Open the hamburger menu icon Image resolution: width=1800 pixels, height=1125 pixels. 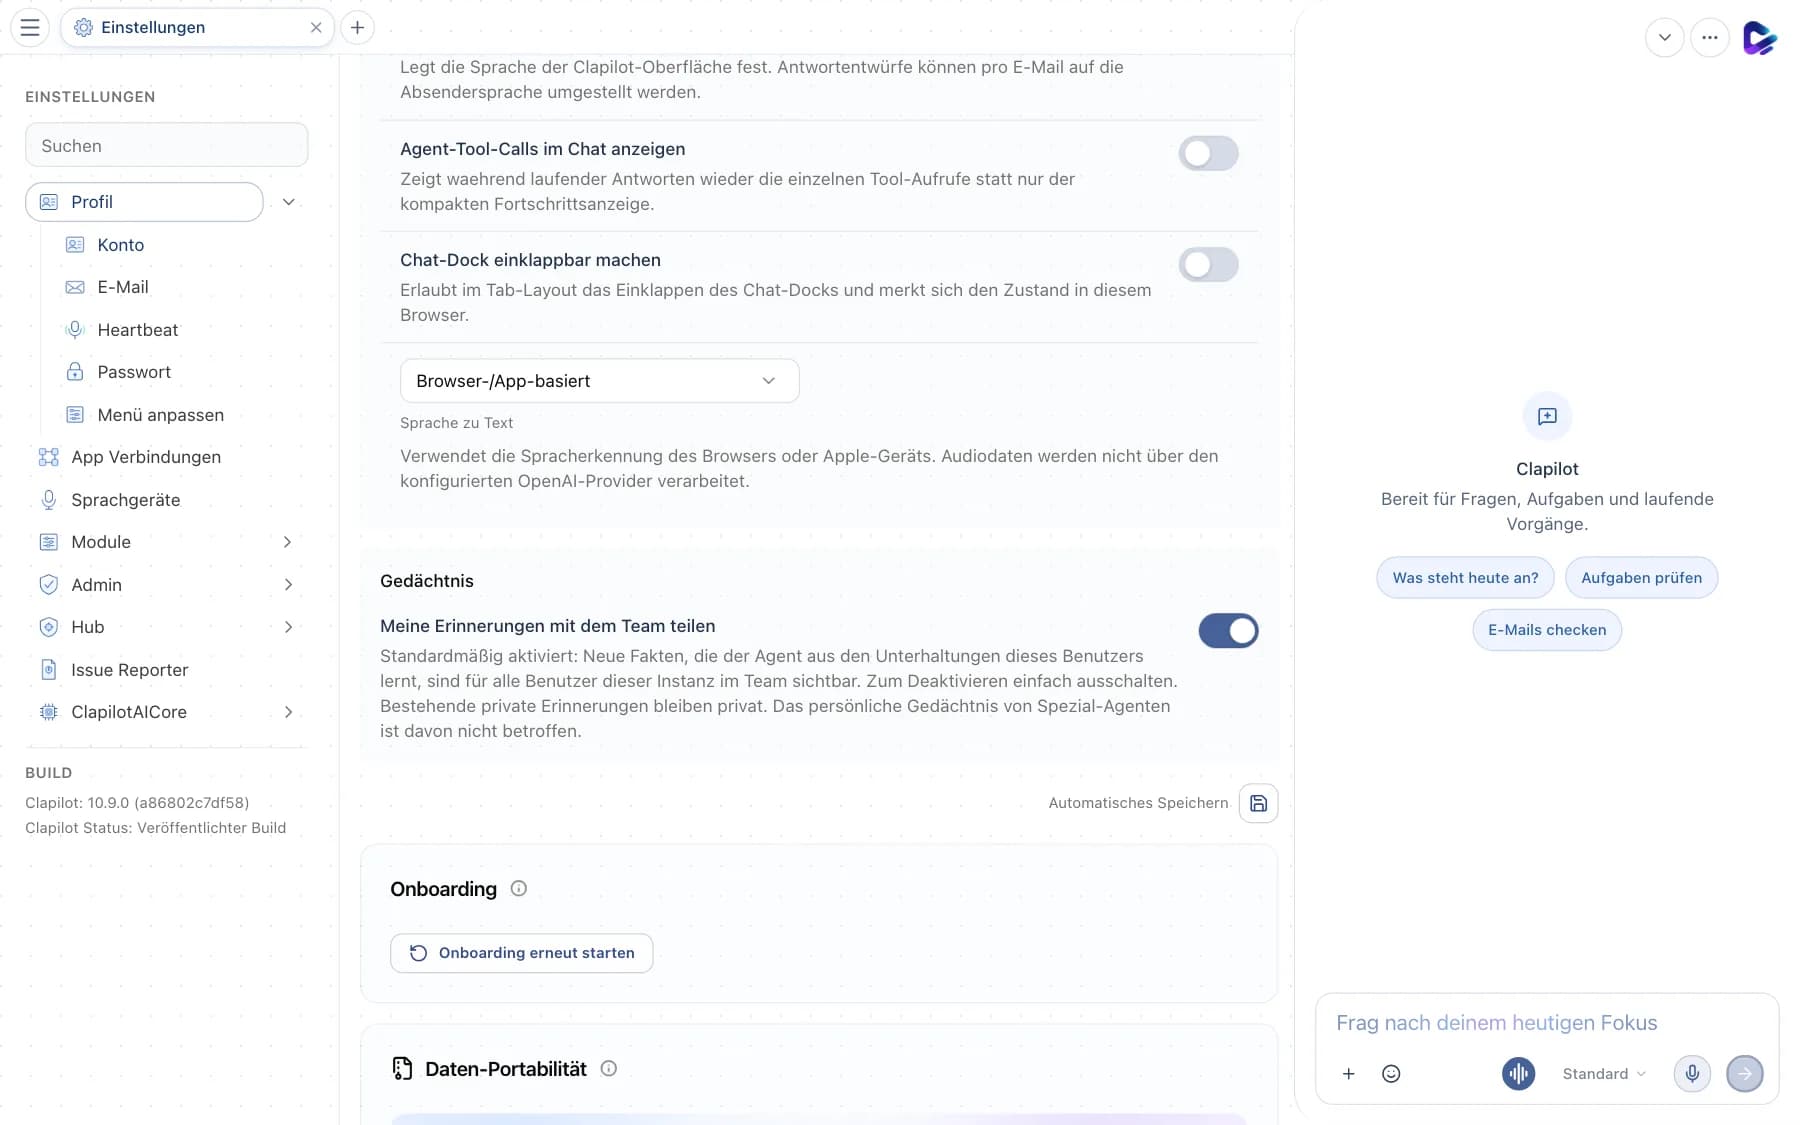click(x=30, y=27)
